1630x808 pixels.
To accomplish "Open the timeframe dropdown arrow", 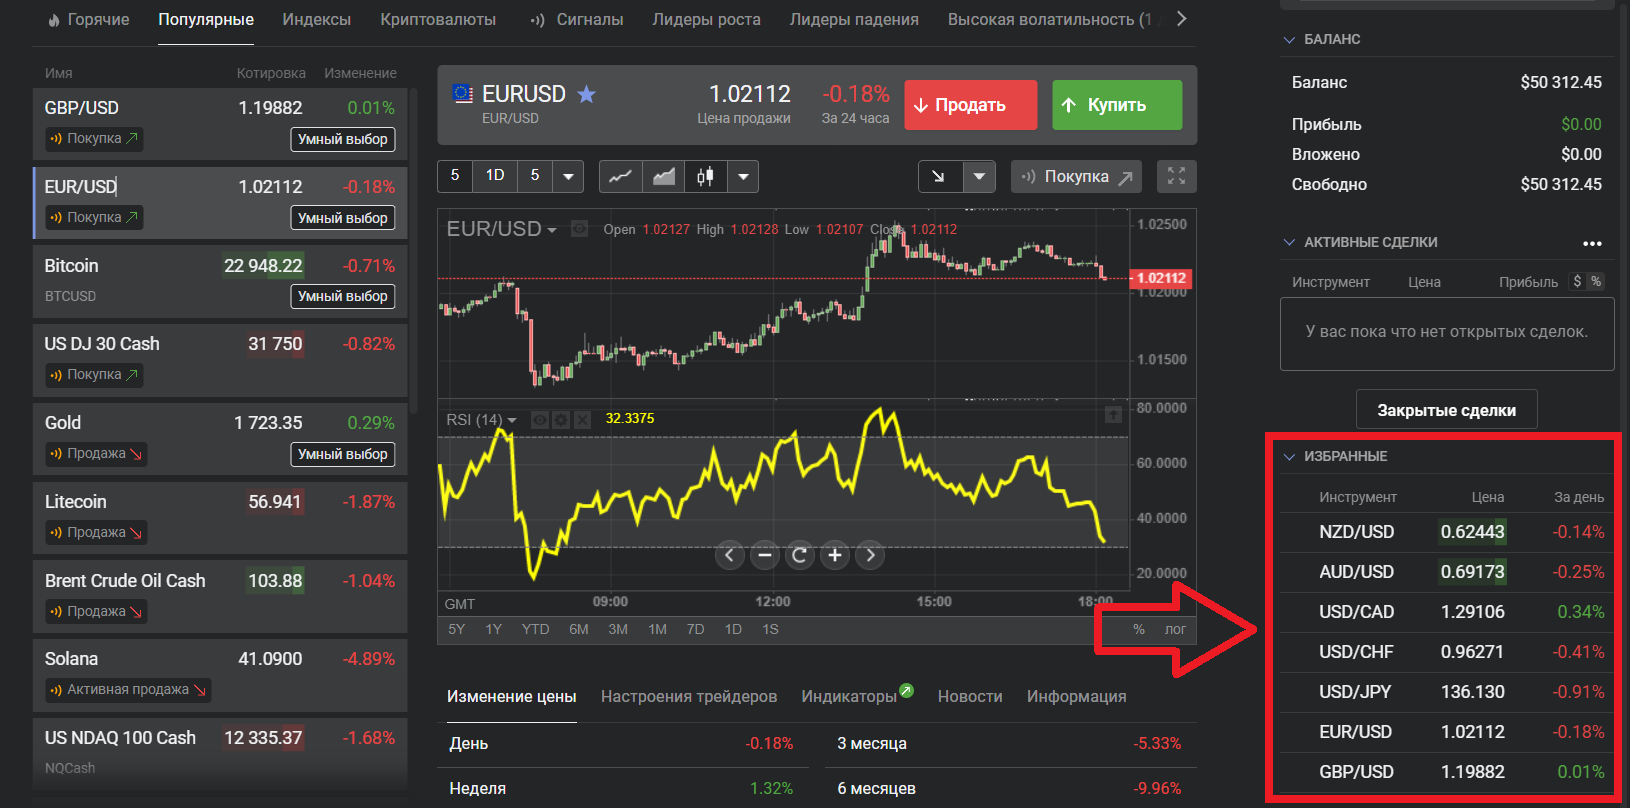I will click(568, 176).
